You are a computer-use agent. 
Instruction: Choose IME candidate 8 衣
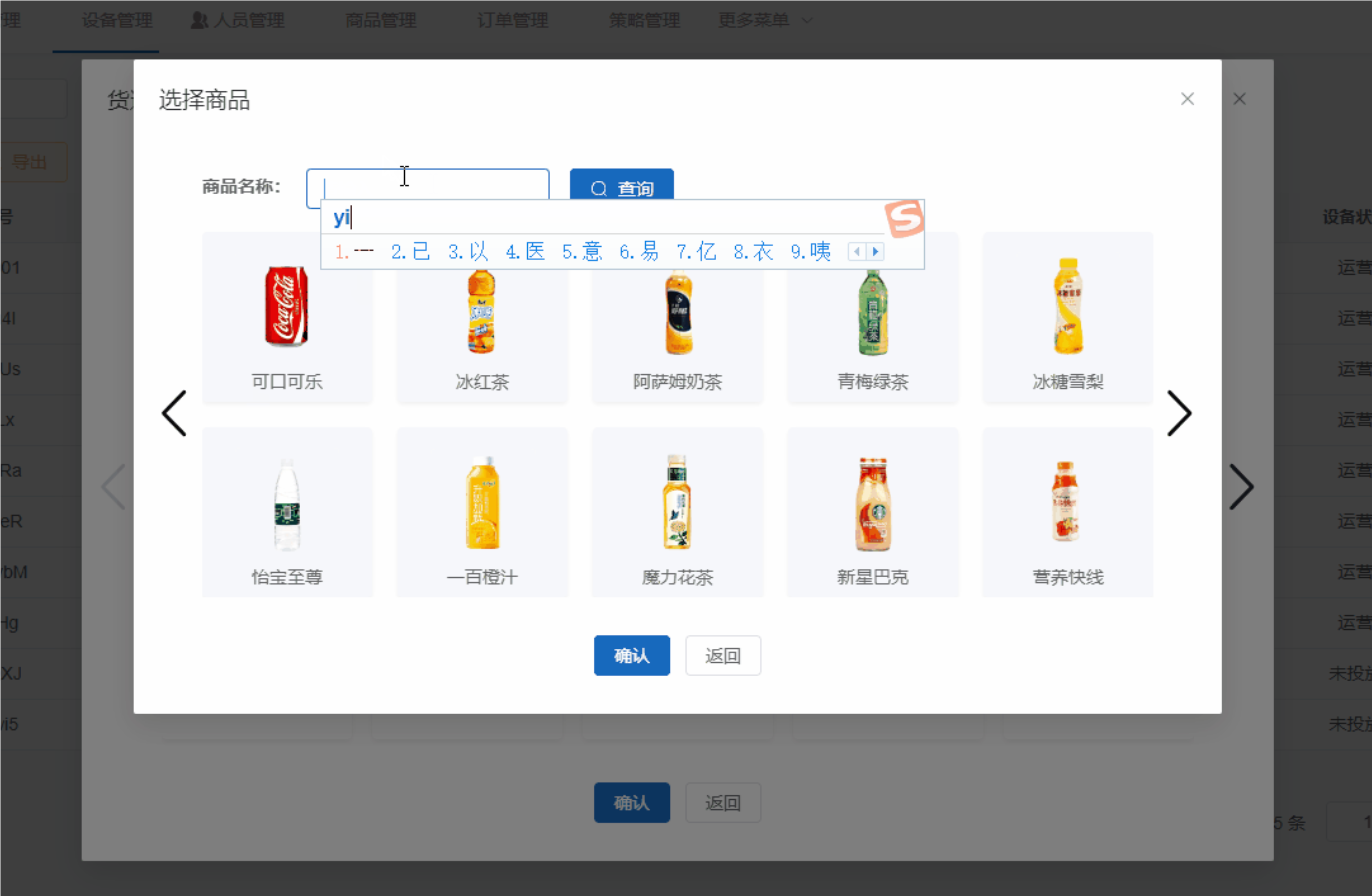point(753,252)
